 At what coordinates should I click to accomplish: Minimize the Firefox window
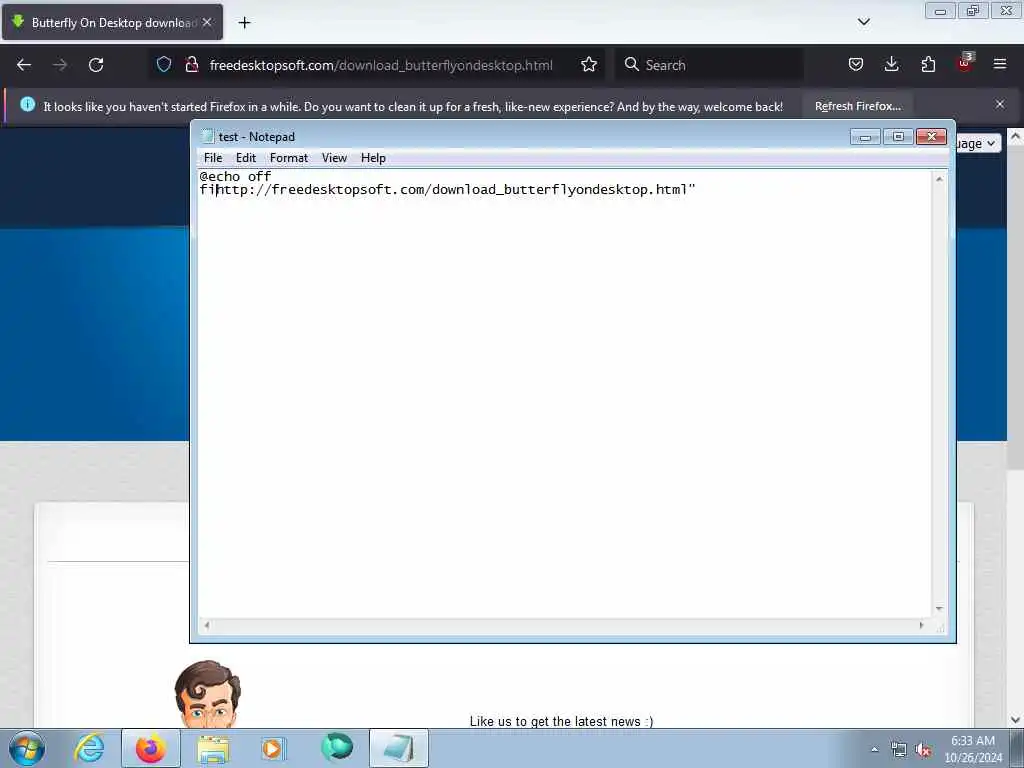[x=940, y=11]
